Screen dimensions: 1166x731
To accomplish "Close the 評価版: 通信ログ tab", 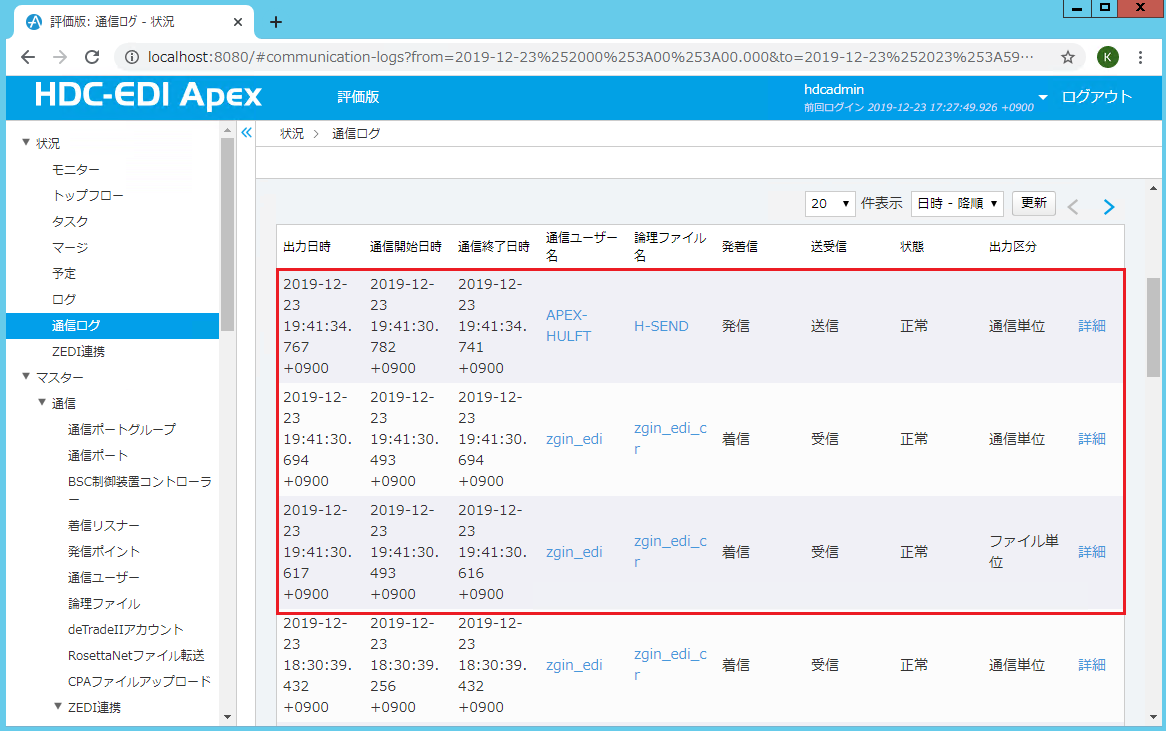I will pos(238,22).
